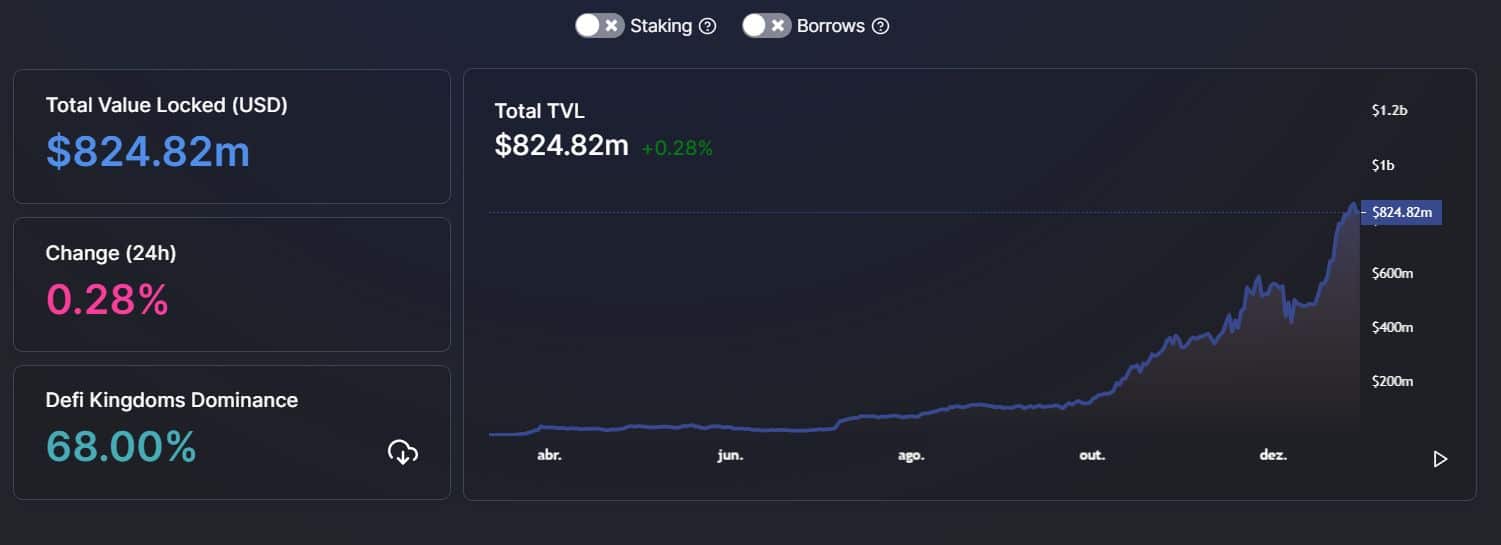Open the Staking help question-mark icon
The height and width of the screenshot is (545, 1501).
[707, 26]
